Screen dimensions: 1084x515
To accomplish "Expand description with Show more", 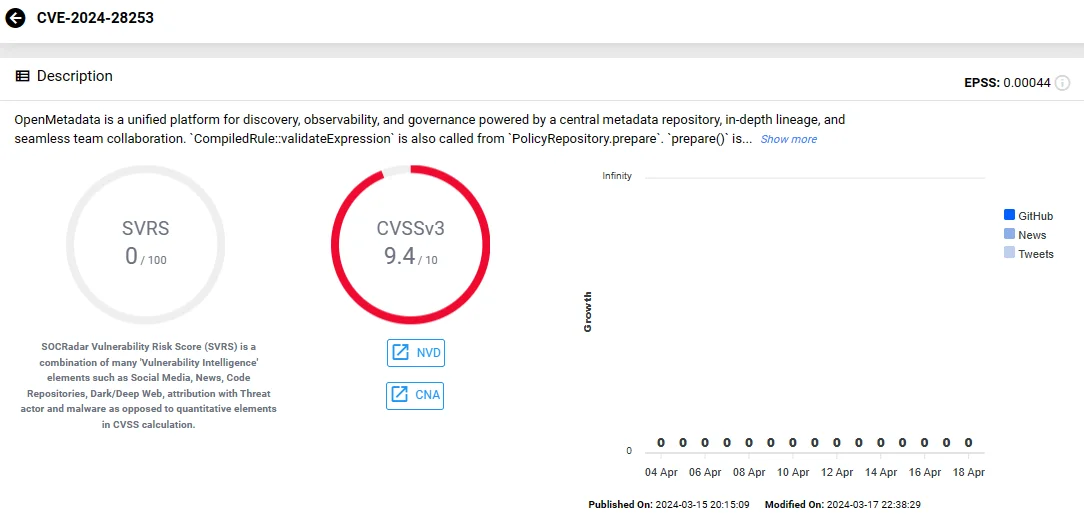I will click(789, 139).
